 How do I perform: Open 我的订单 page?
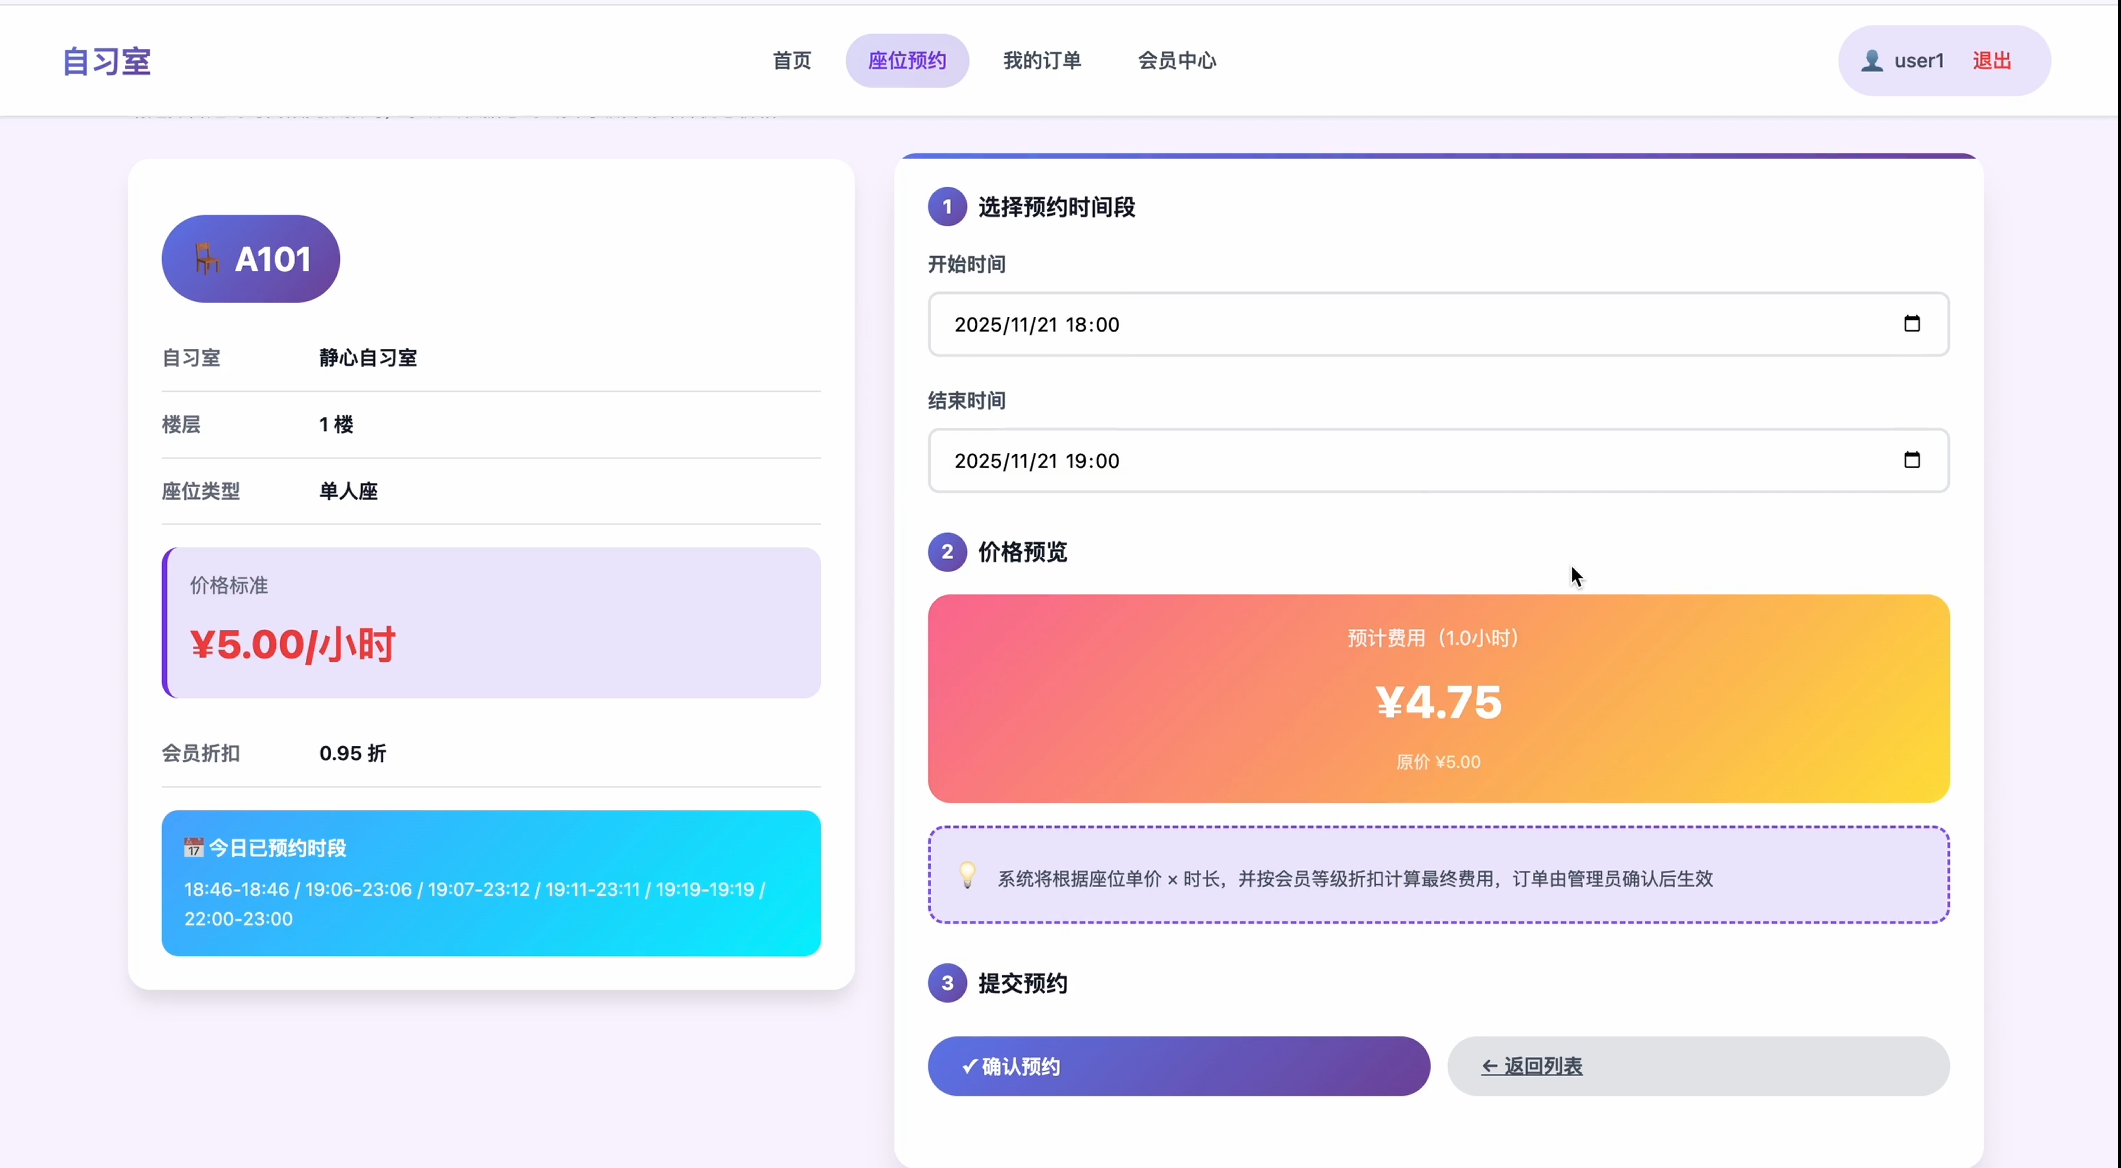(x=1041, y=61)
